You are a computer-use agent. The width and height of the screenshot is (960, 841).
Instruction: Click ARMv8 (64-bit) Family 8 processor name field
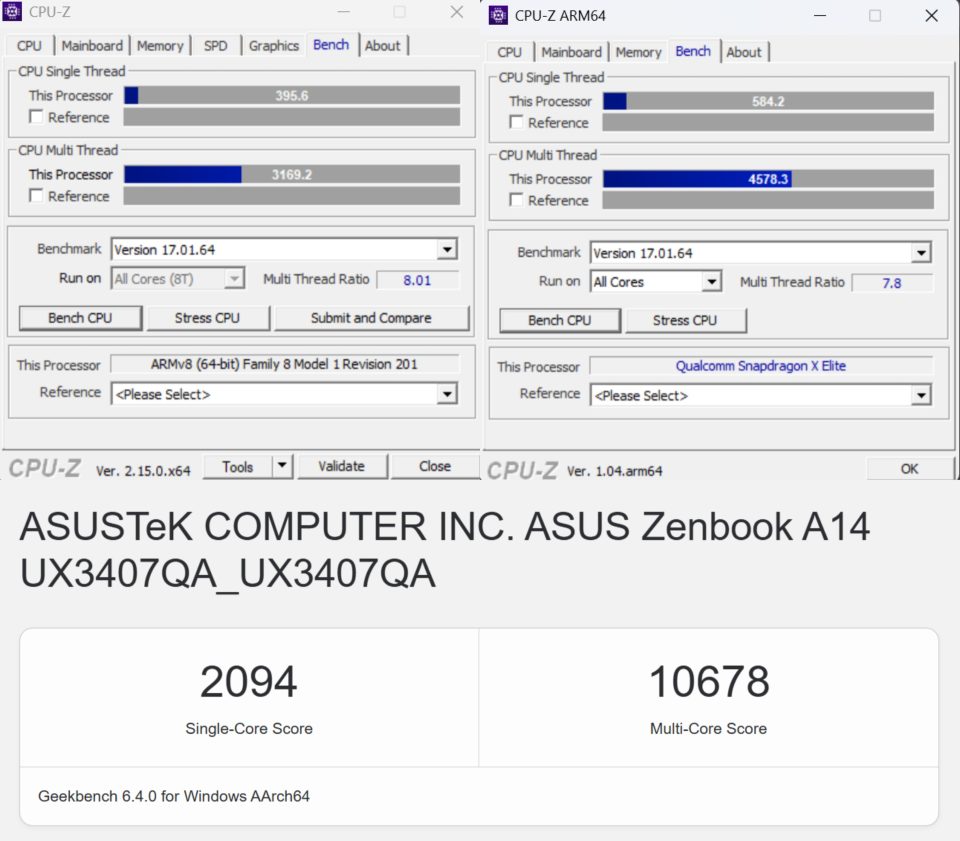click(x=284, y=364)
